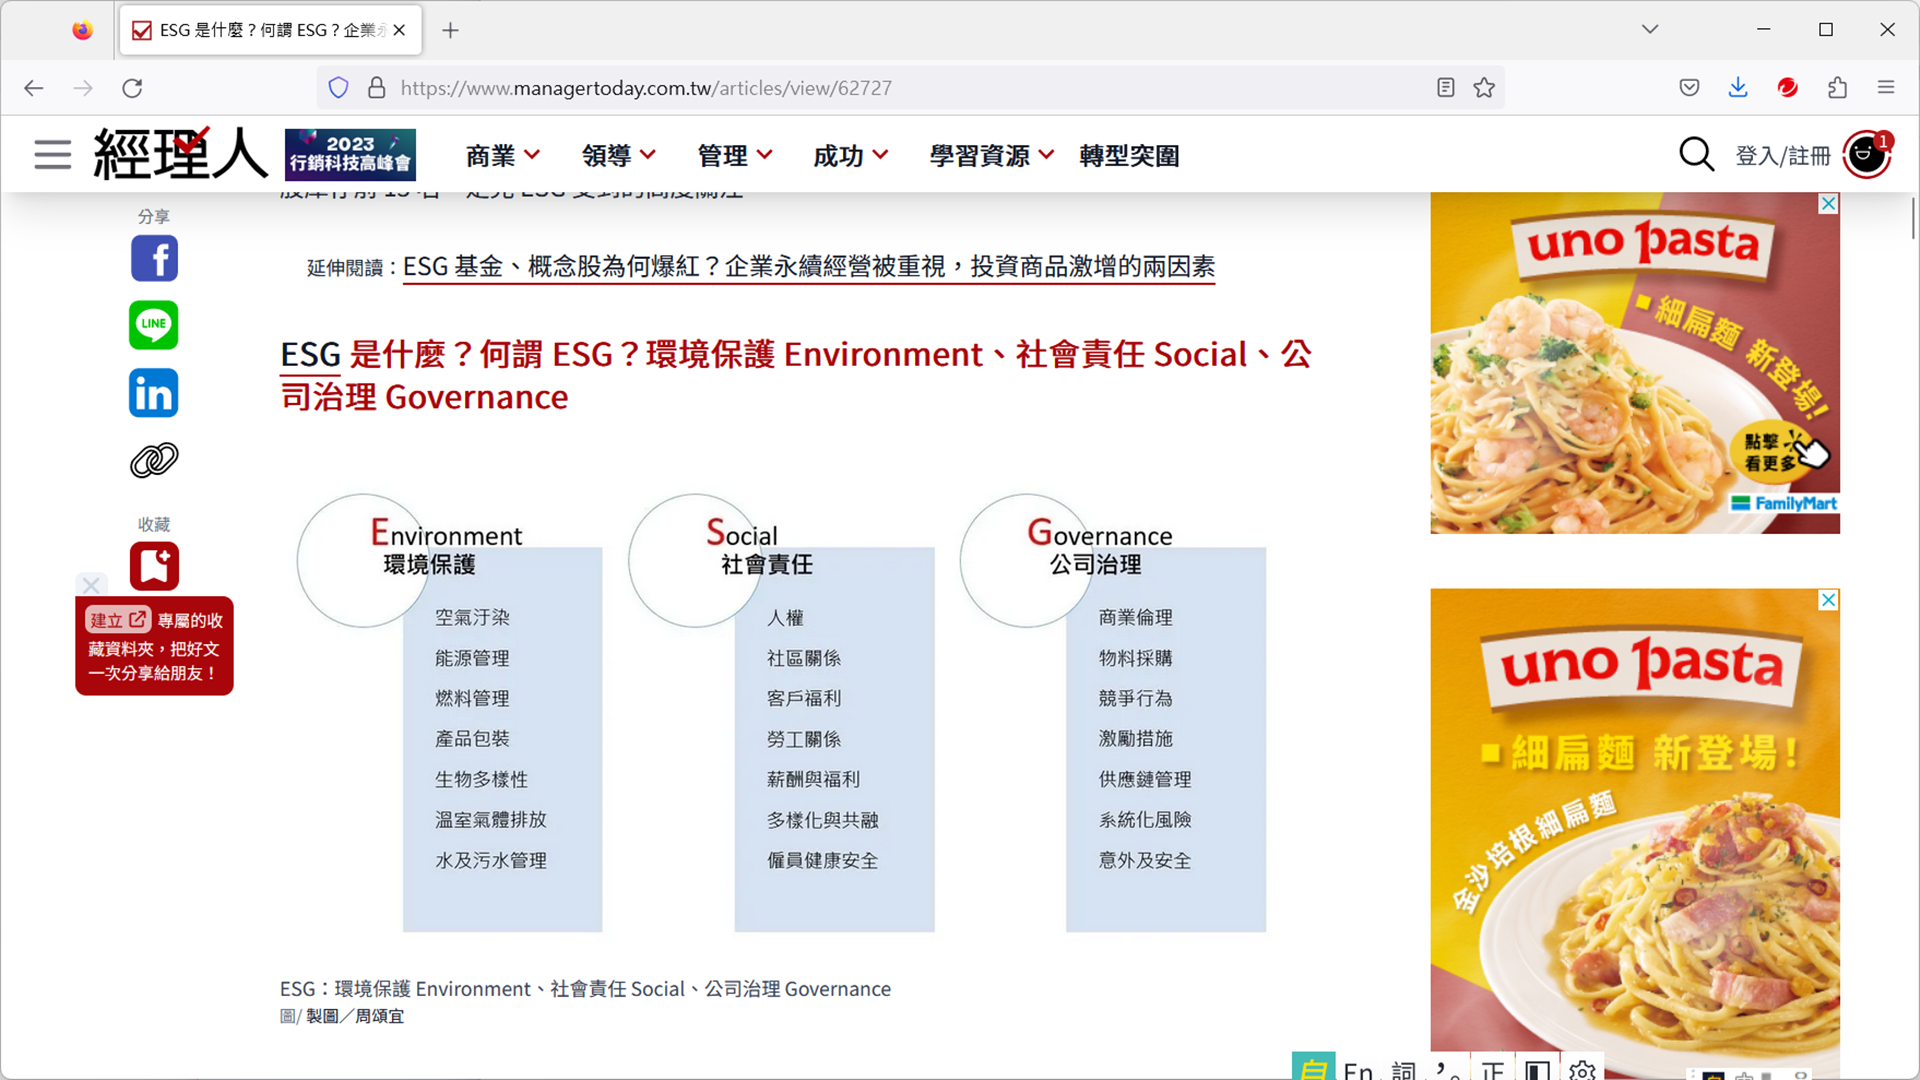The image size is (1920, 1080).
Task: Open the red extension icon in toolbar
Action: tap(1787, 88)
